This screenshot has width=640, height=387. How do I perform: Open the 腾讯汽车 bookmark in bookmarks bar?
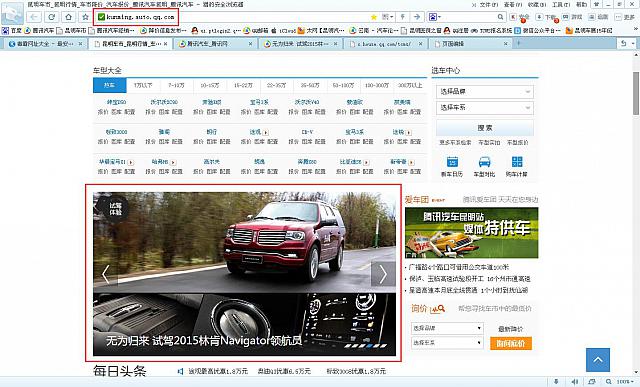[39, 31]
